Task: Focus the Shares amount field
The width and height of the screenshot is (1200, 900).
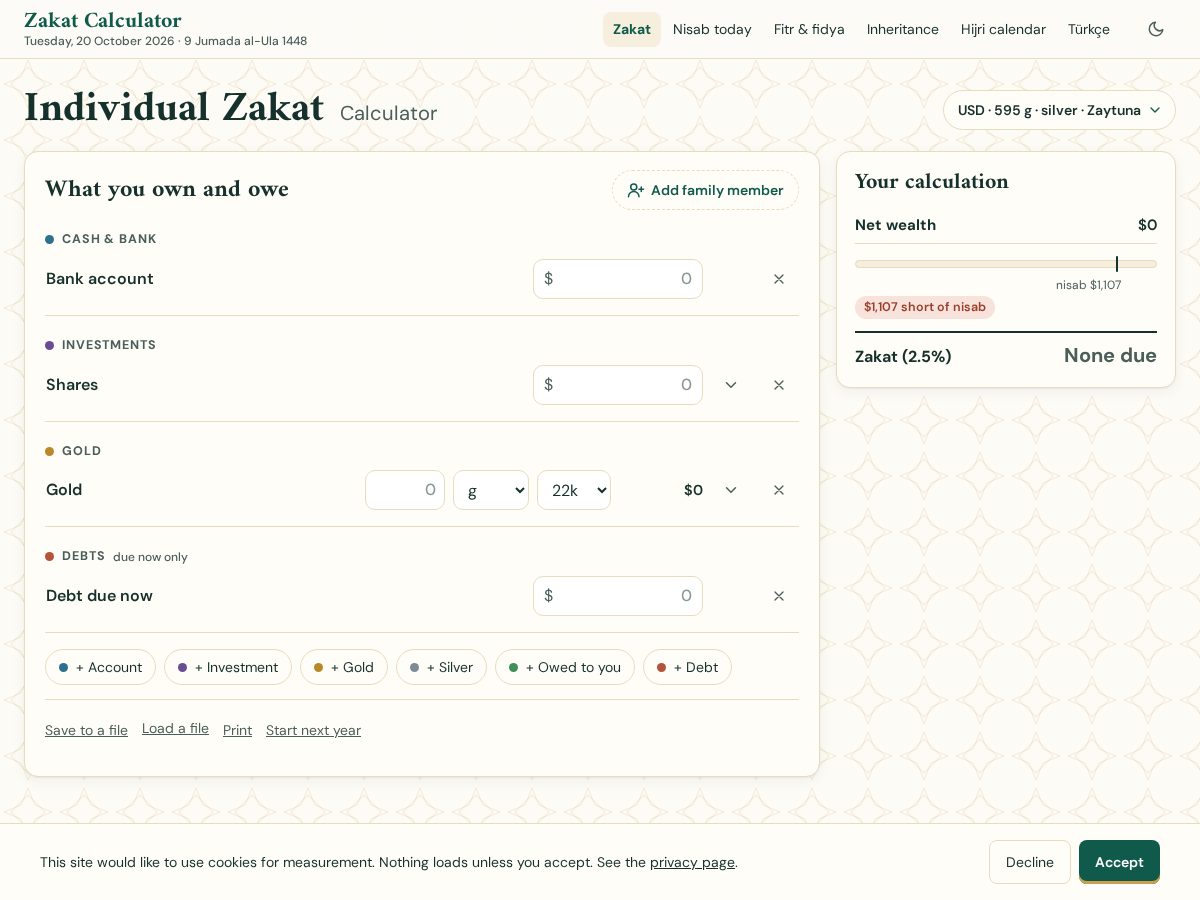Action: [x=618, y=385]
